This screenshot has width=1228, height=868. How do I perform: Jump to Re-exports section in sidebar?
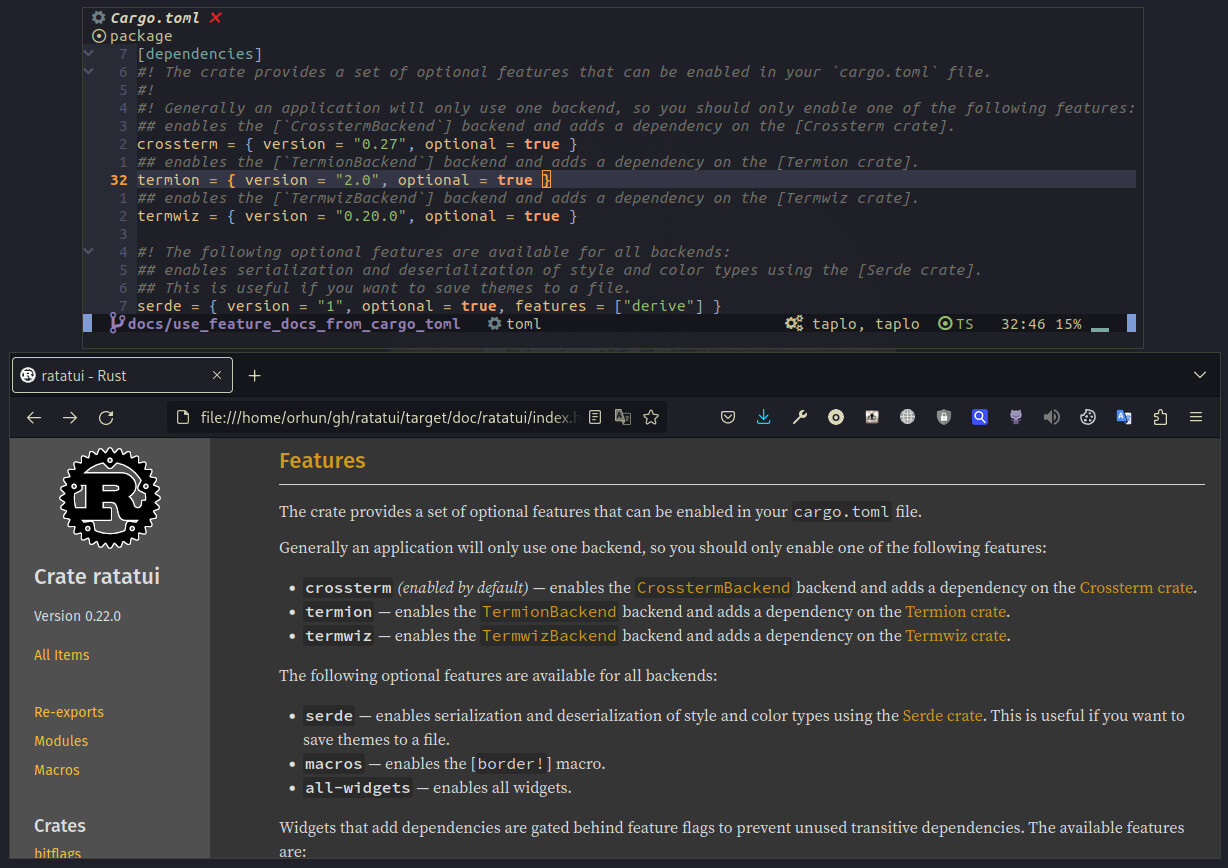click(69, 712)
